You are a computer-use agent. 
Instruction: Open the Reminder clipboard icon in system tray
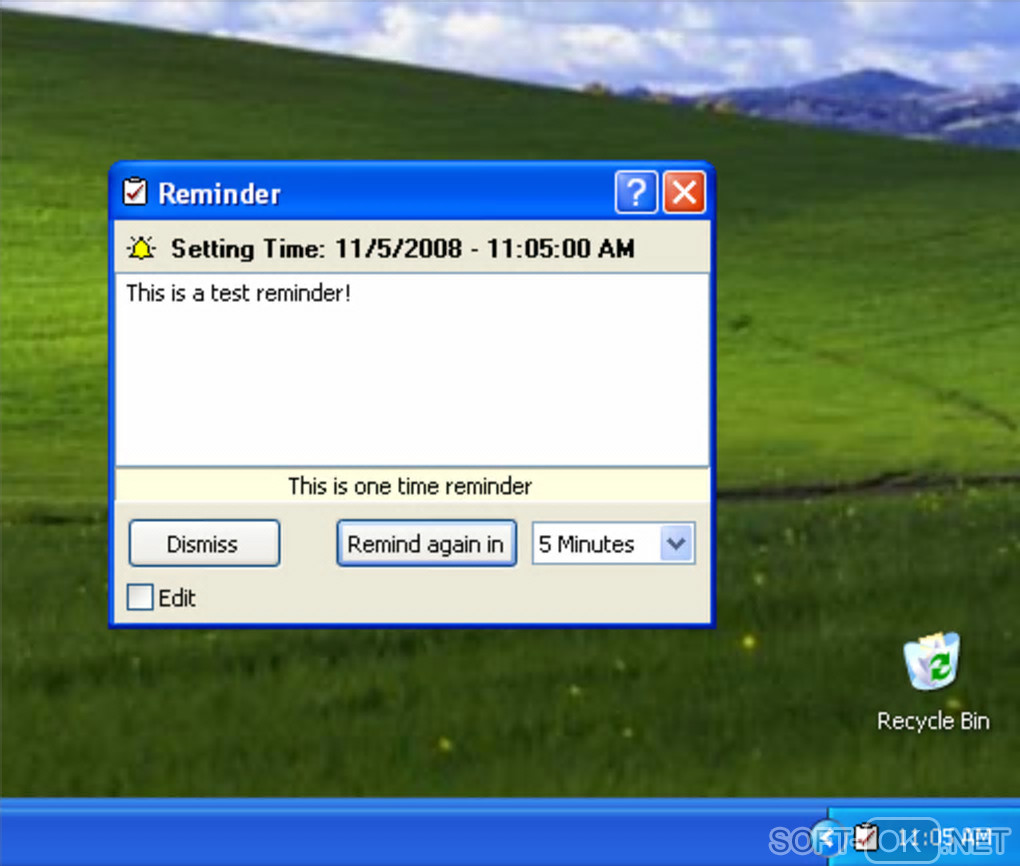pos(866,837)
